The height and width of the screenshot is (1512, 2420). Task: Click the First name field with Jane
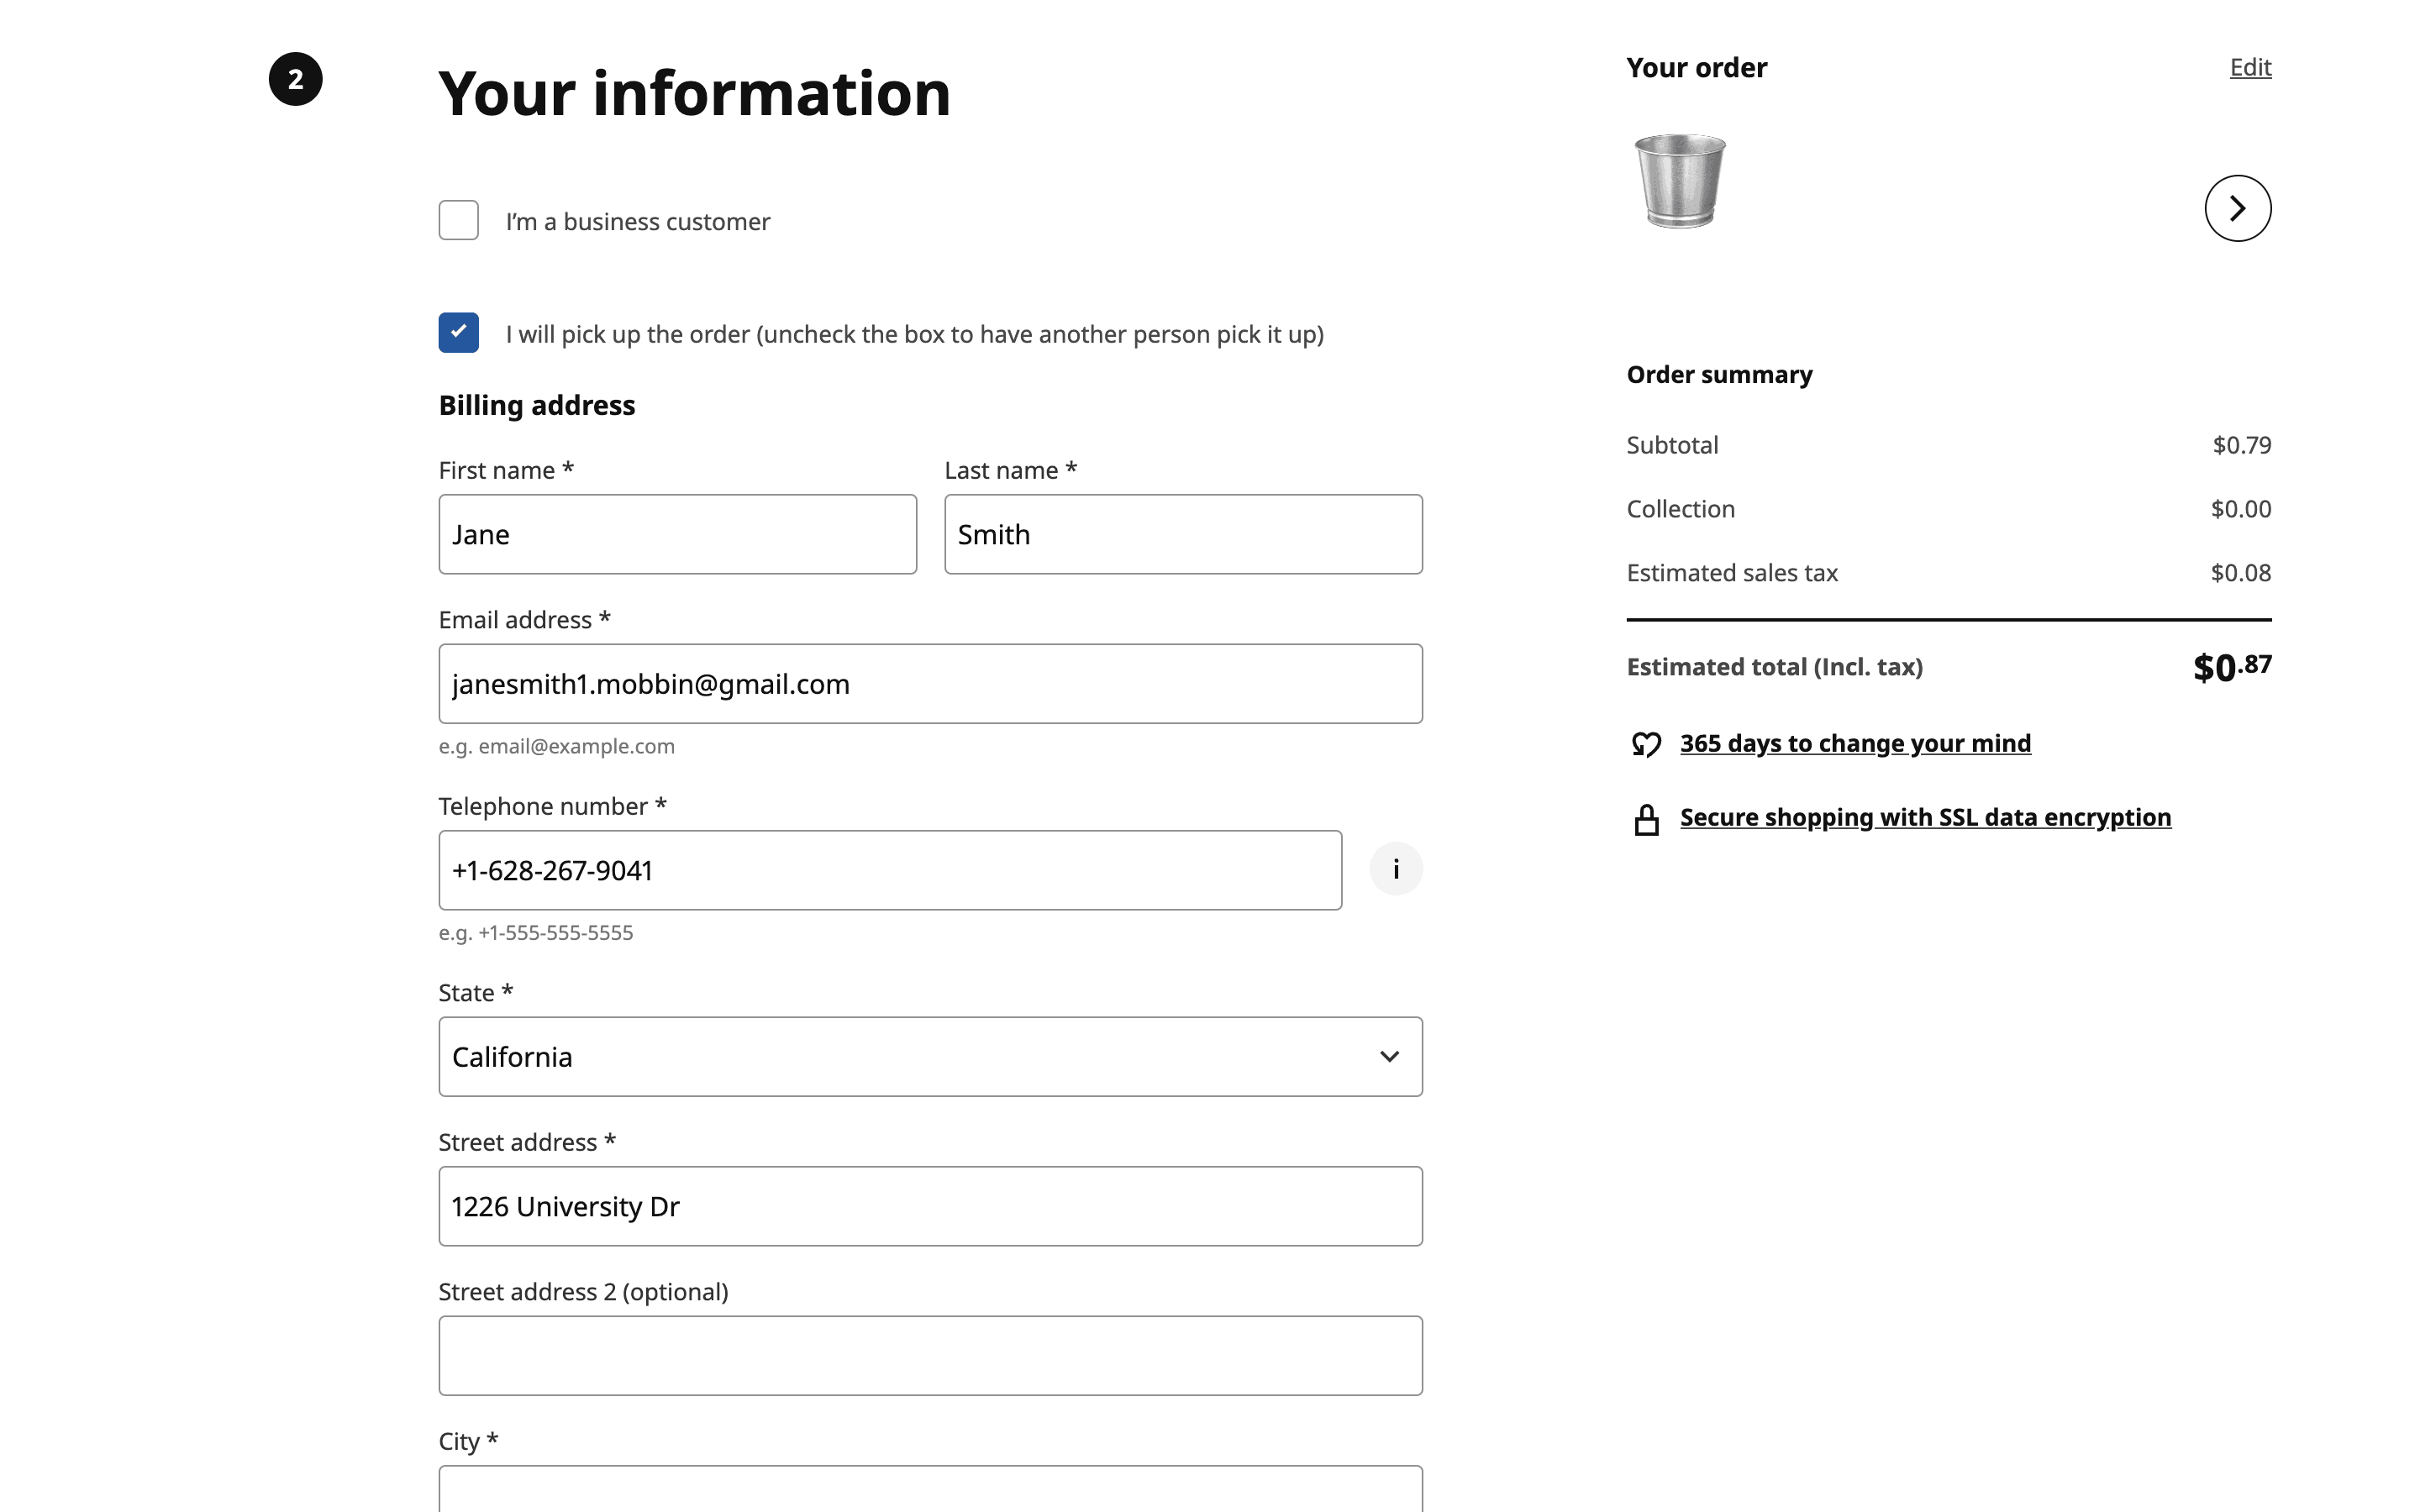677,534
